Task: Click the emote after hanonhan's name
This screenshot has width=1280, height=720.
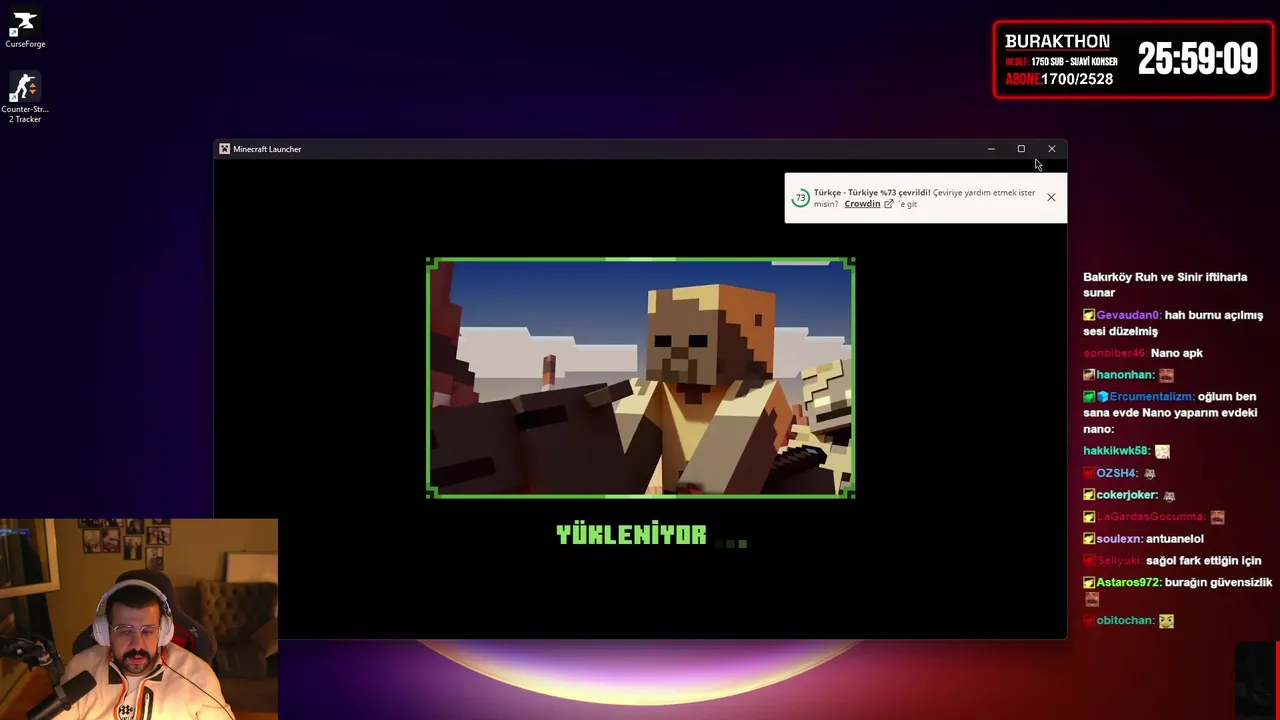Action: 1166,375
